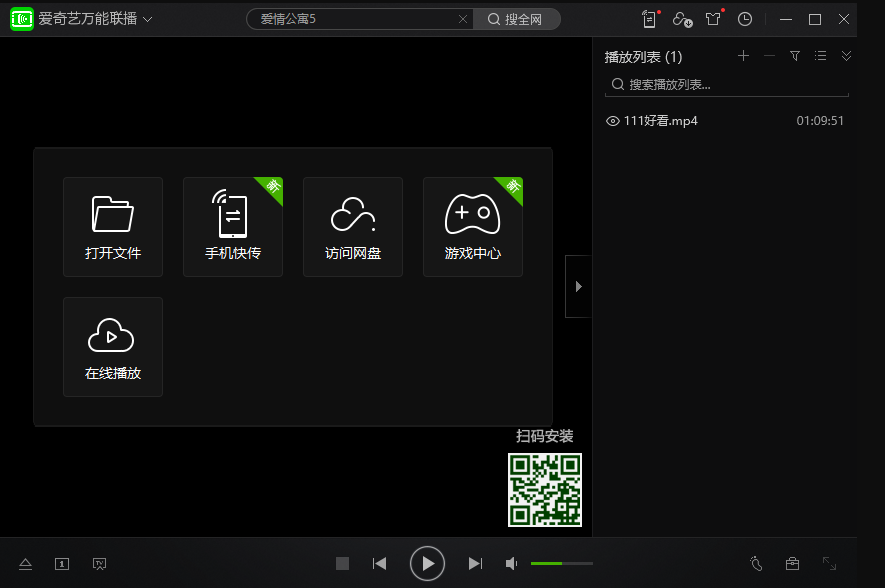Click the cloud download icon in title bar

click(x=682, y=19)
